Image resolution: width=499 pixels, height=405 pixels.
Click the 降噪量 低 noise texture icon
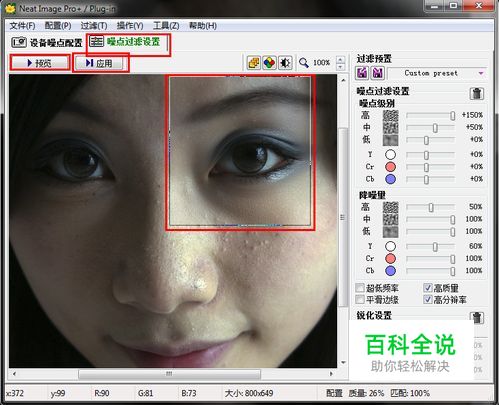[390, 232]
